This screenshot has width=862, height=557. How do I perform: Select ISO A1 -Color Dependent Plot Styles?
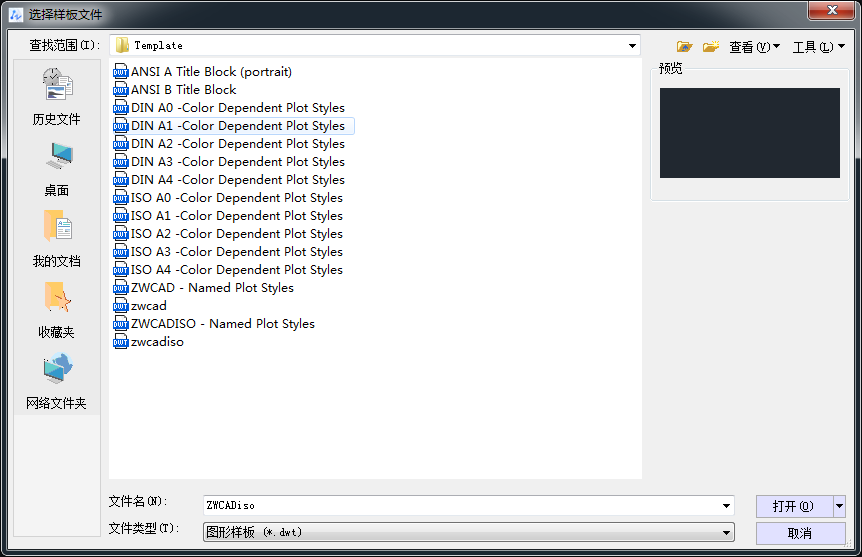point(237,216)
